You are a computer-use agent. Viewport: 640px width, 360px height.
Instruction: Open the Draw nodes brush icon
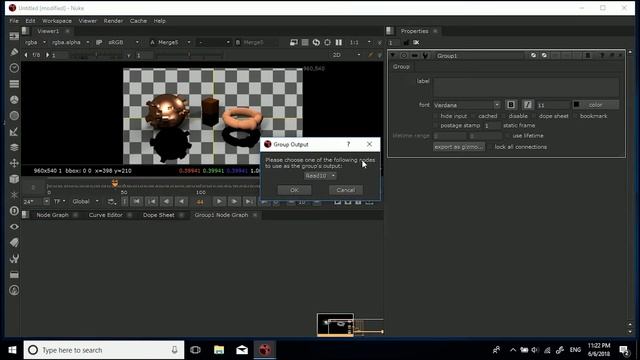click(14, 52)
